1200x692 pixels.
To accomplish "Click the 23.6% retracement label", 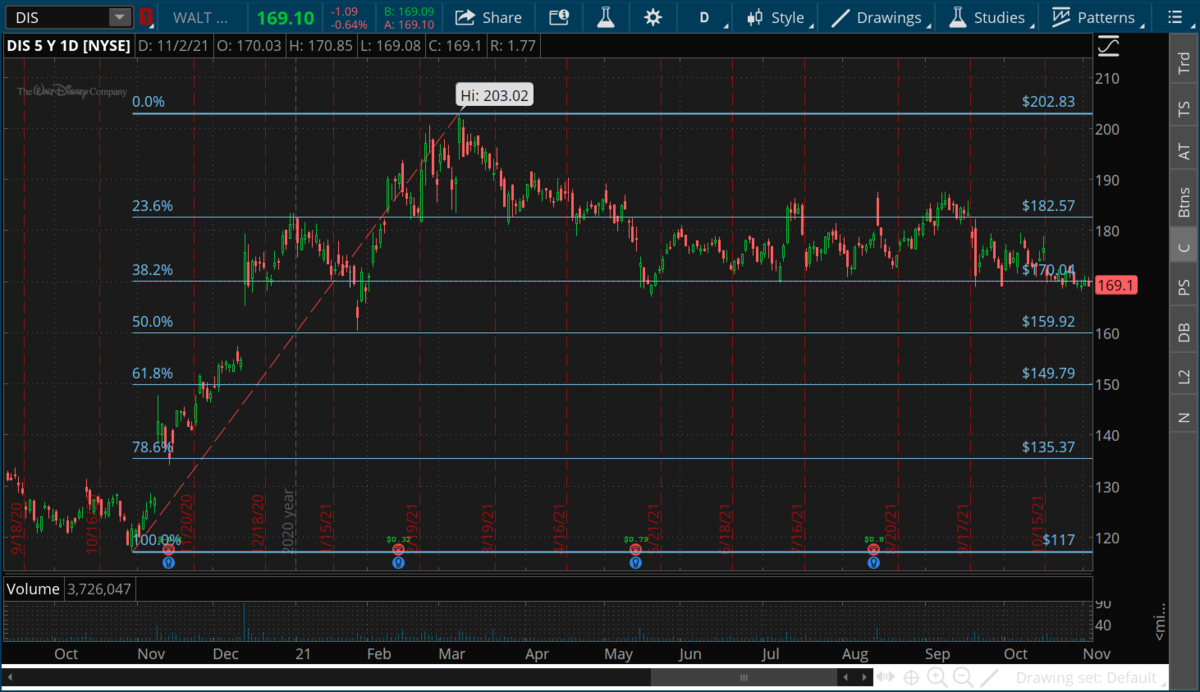I will click(153, 206).
